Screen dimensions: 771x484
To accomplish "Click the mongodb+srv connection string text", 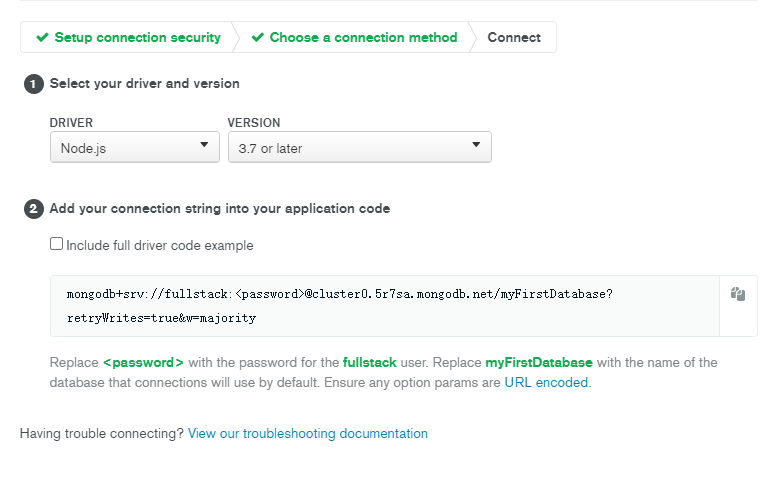I will (340, 294).
